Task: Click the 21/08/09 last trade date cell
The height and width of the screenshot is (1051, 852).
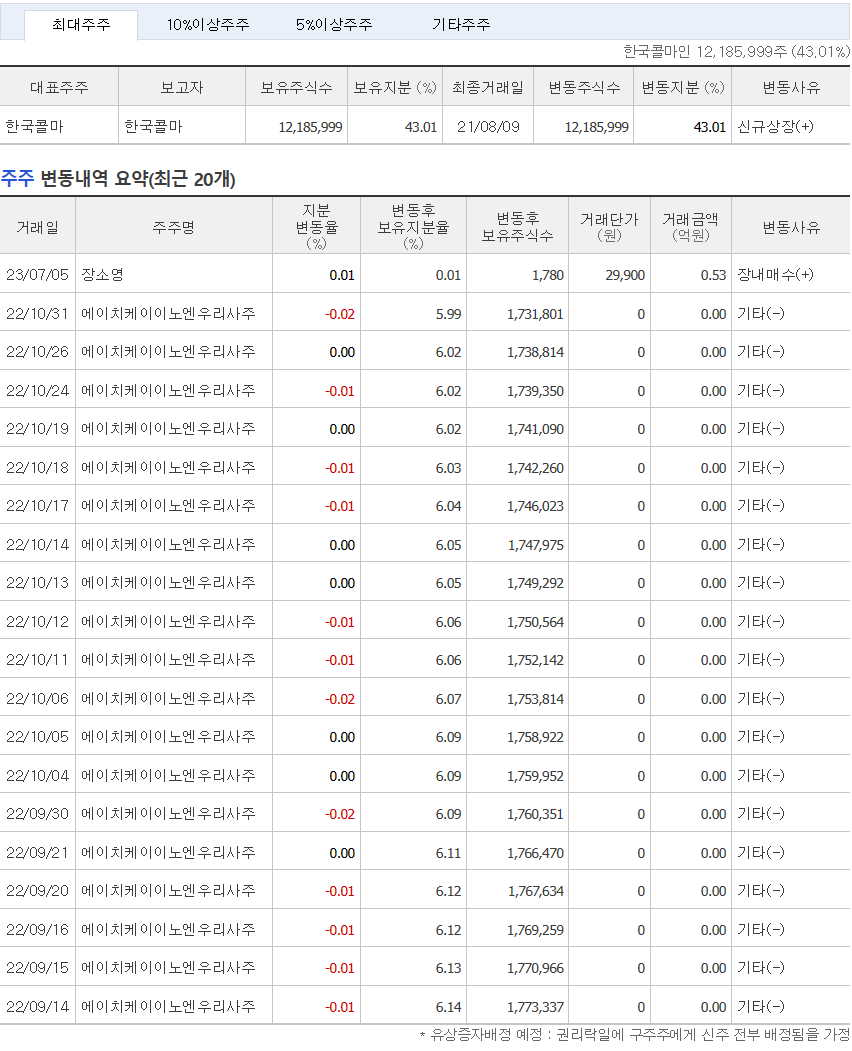Action: click(488, 127)
